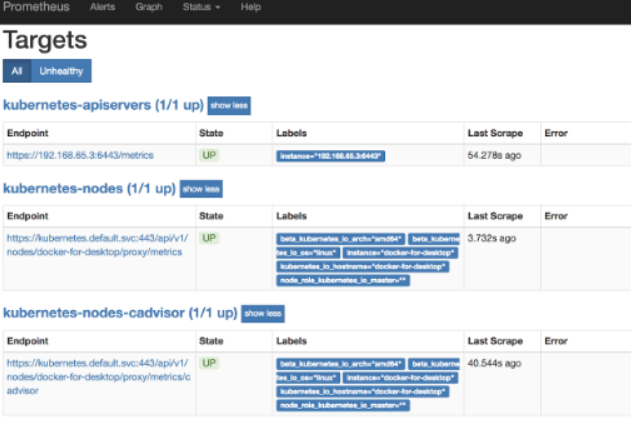Click the UP state in apiservers row
Screen dimensions: 631x422
click(209, 155)
